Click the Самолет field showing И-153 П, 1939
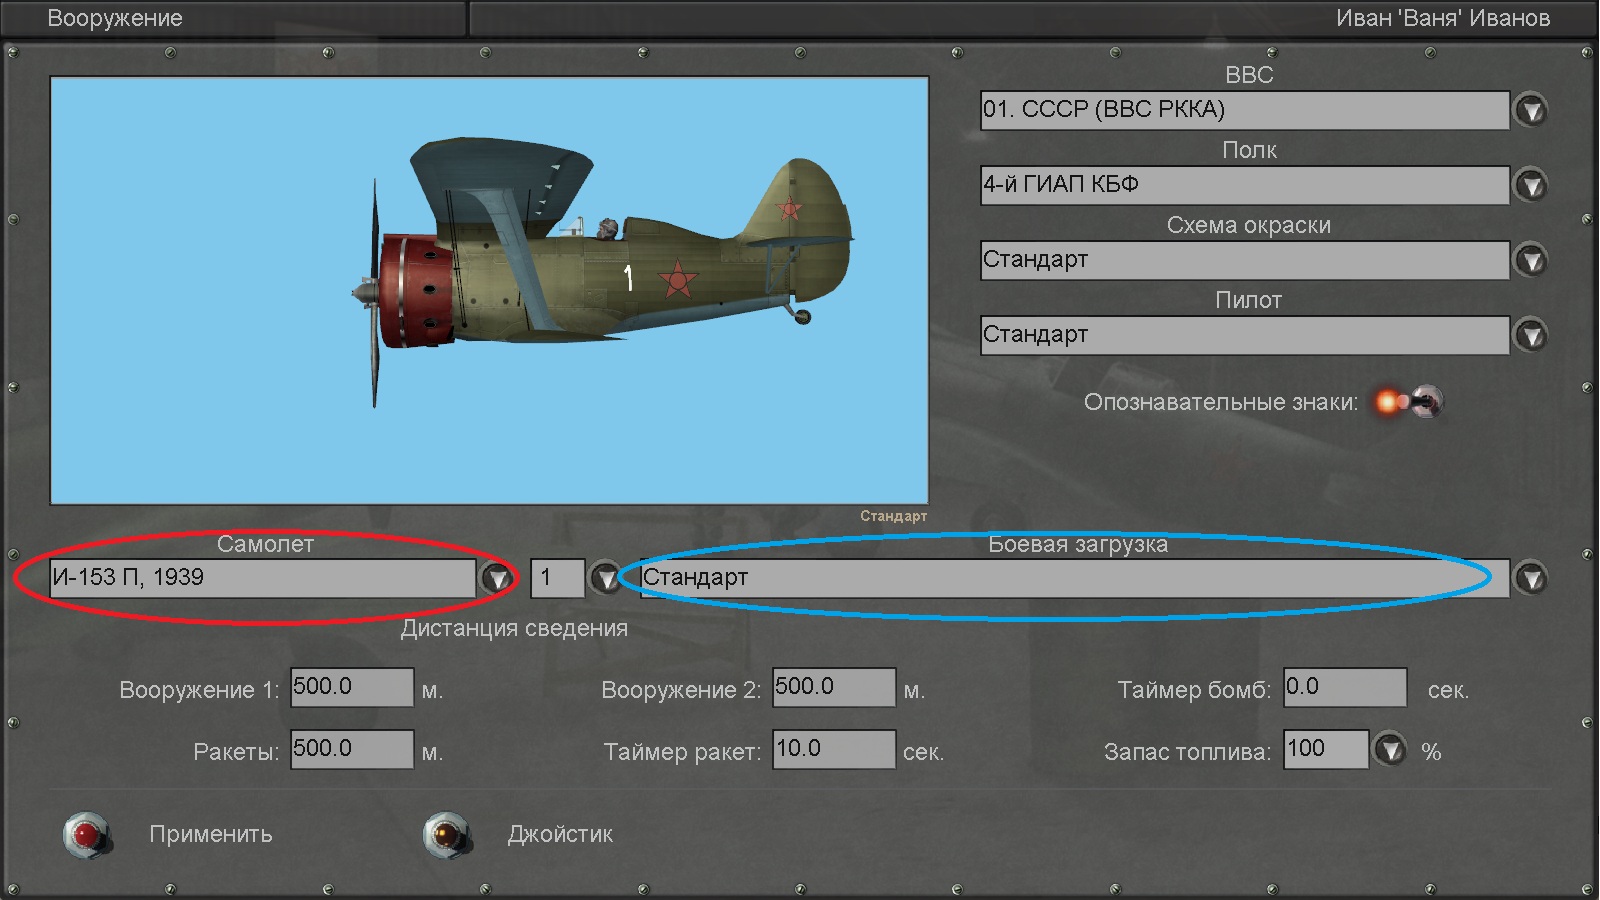1600x900 pixels. (x=262, y=578)
